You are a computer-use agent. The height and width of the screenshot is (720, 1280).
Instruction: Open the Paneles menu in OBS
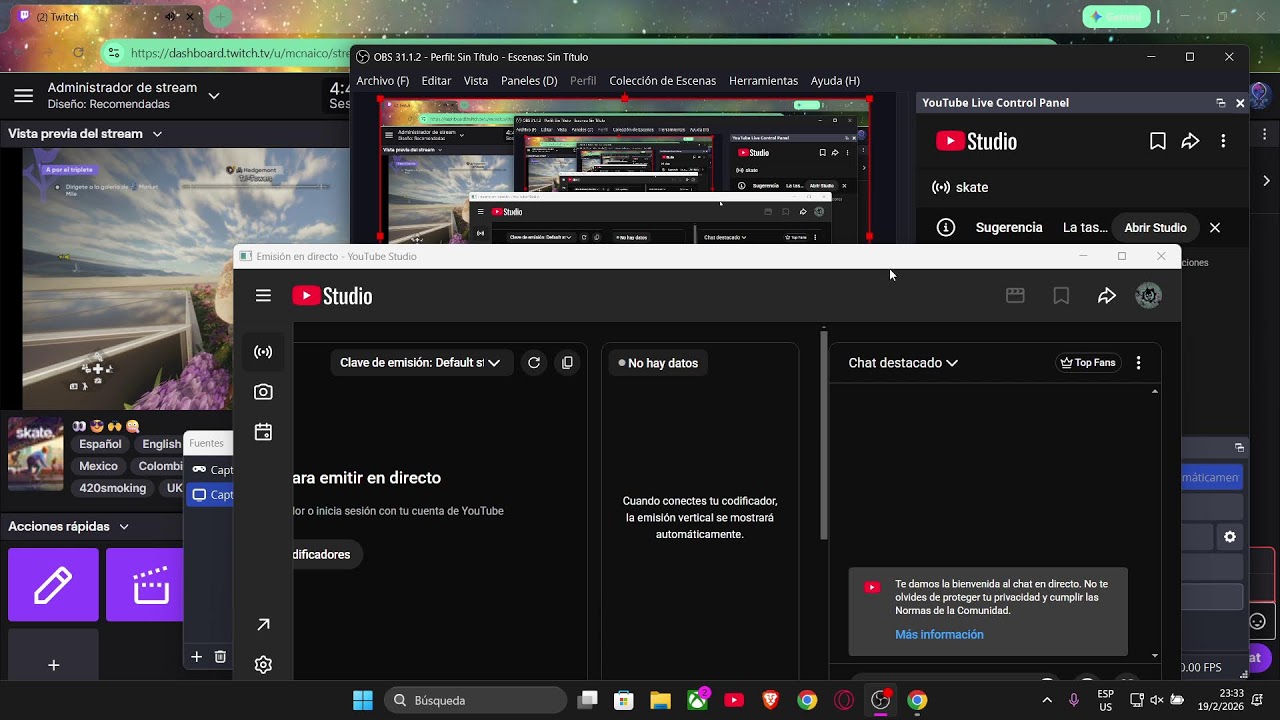coord(529,81)
